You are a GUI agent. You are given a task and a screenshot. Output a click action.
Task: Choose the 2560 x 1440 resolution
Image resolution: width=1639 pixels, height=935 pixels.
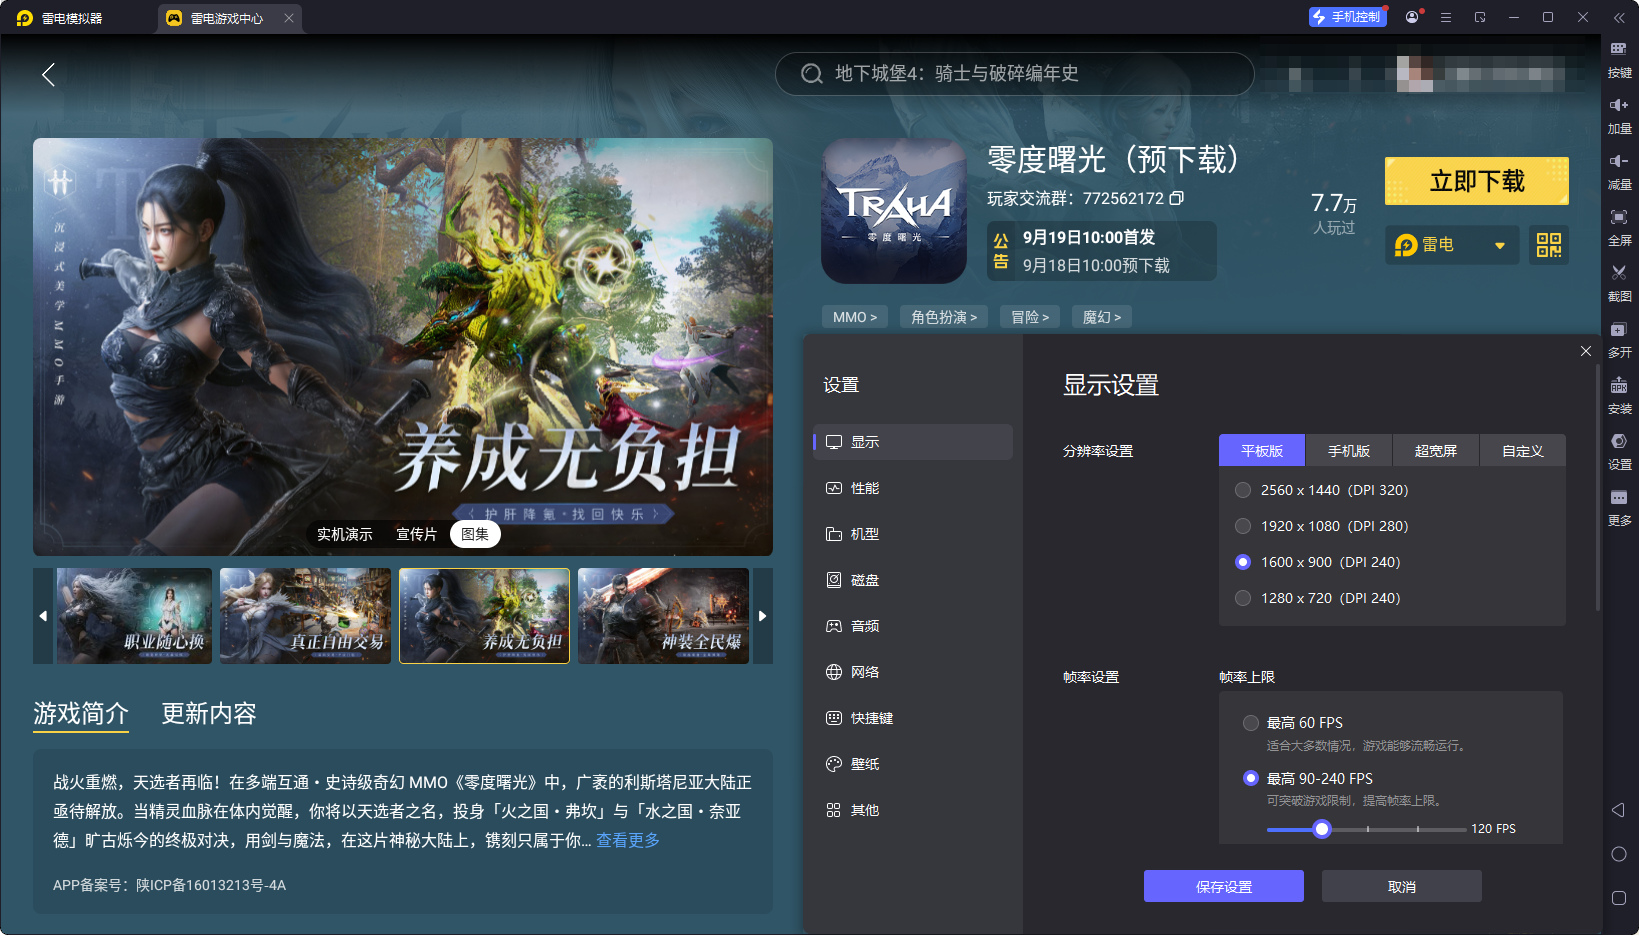tap(1243, 490)
